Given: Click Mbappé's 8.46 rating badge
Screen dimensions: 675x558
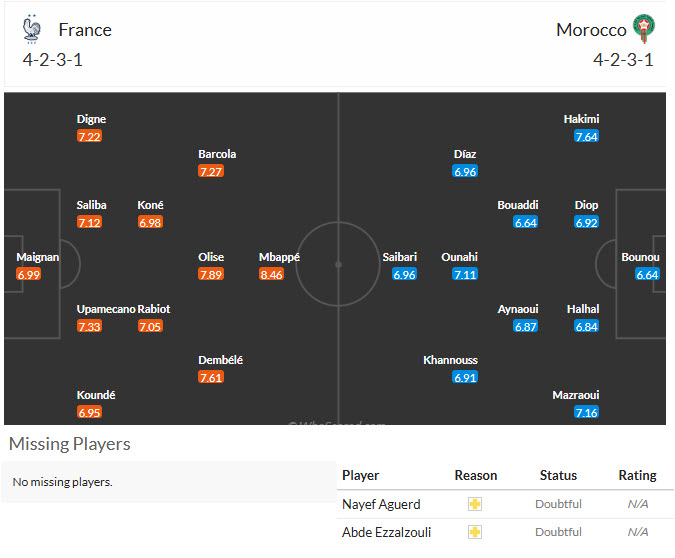Looking at the screenshot, I should pyautogui.click(x=271, y=274).
